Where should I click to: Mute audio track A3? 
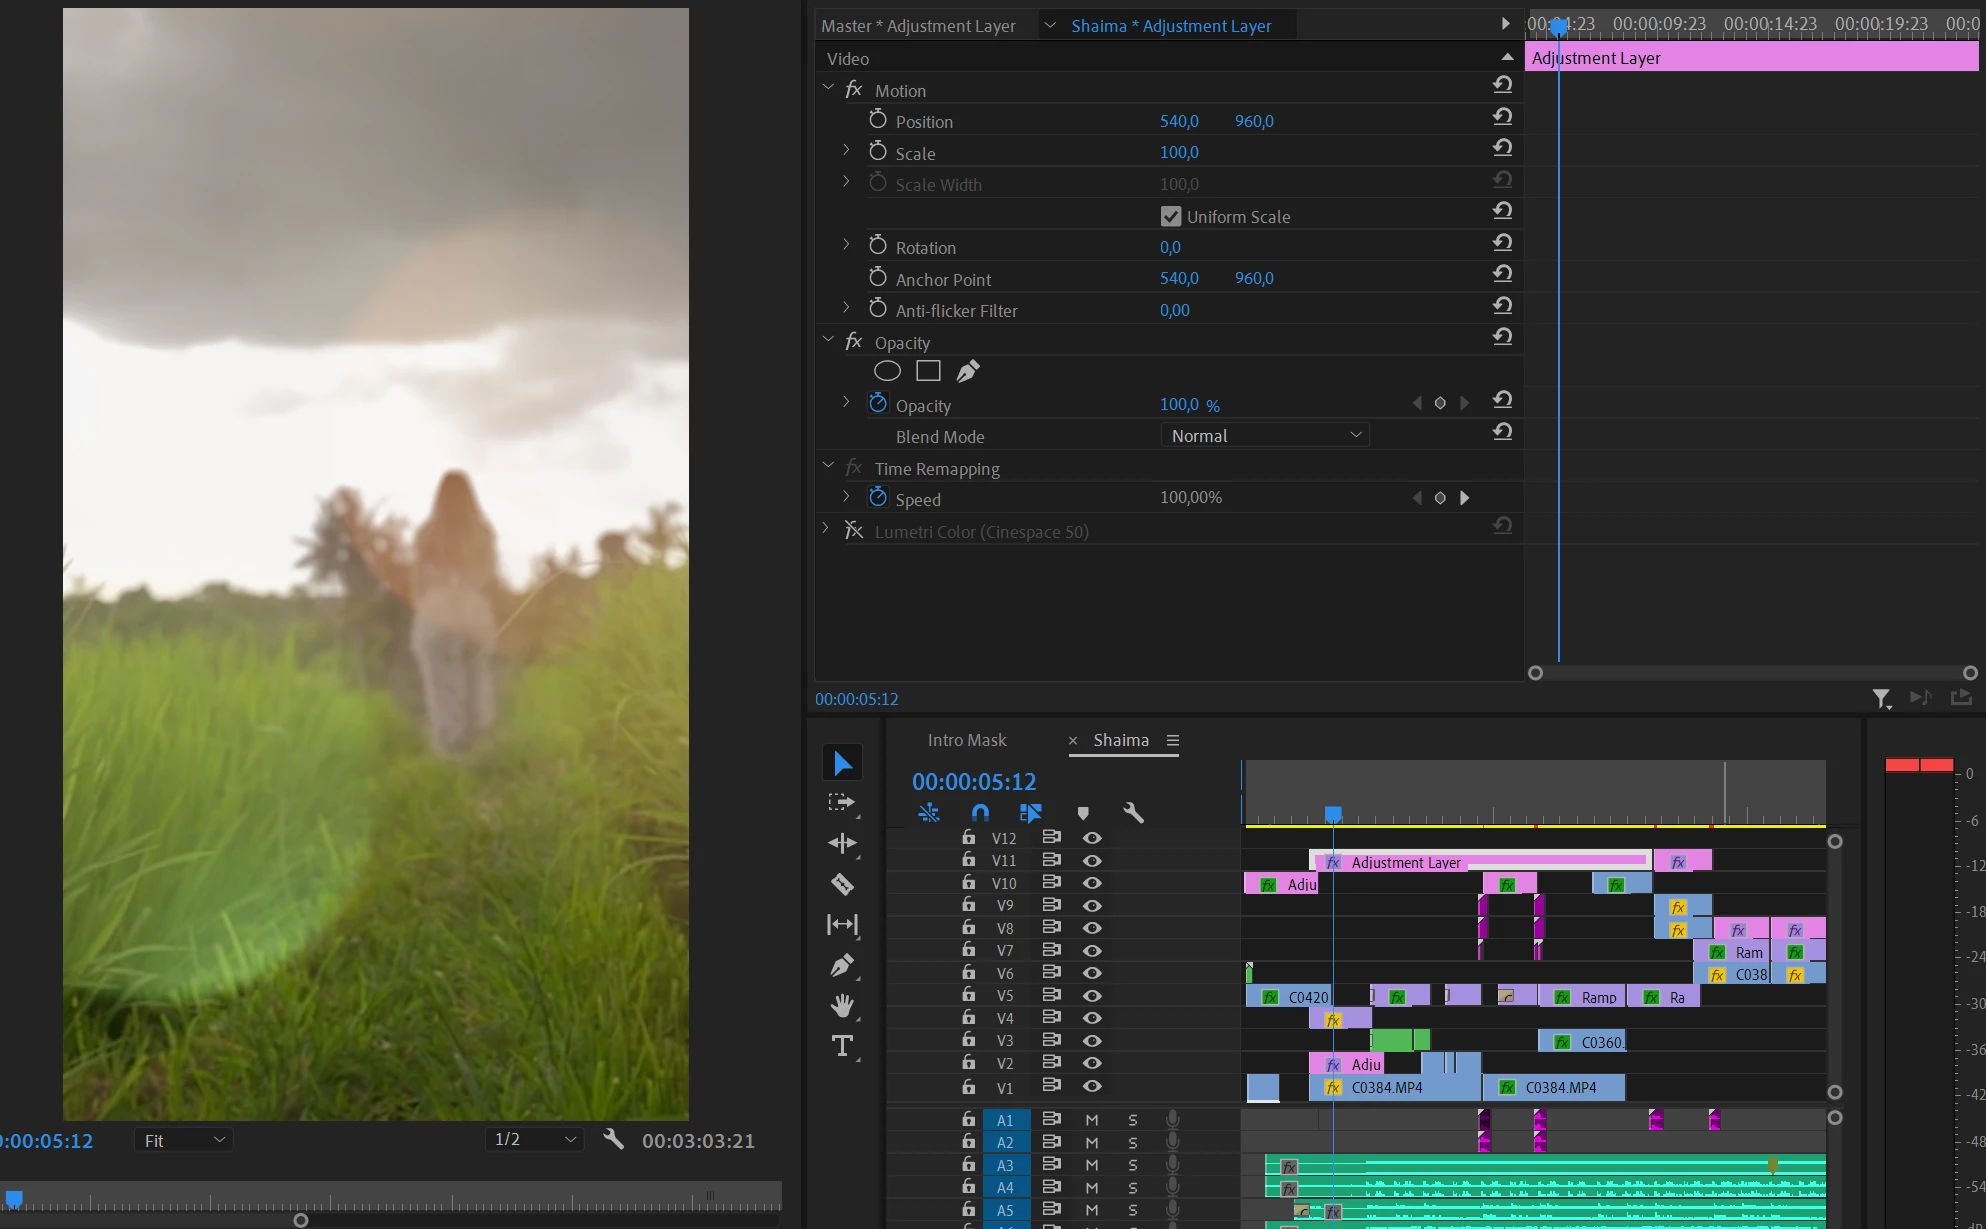1092,1165
